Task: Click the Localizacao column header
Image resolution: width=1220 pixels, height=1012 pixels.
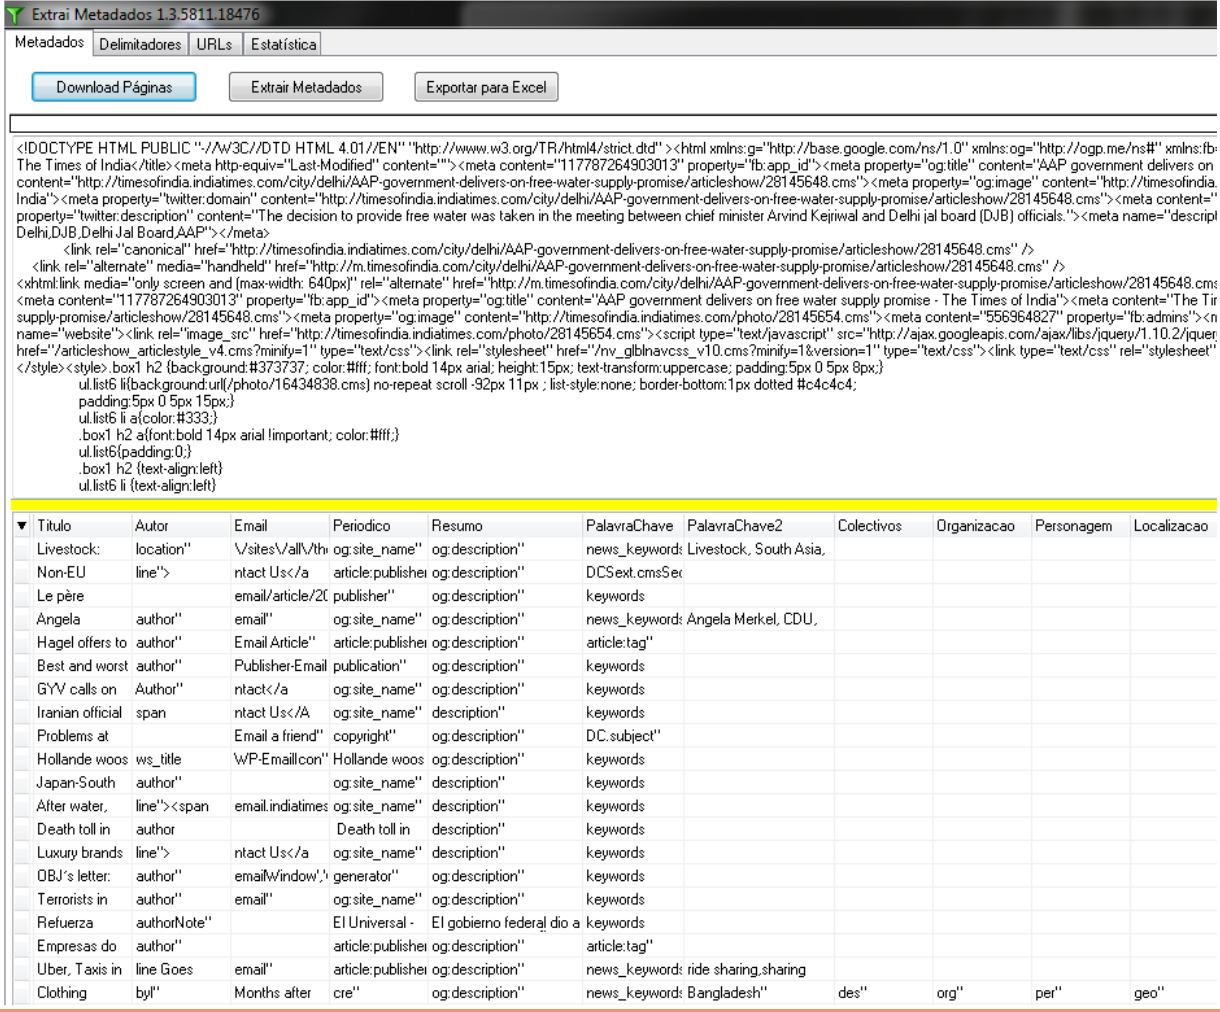Action: point(1172,526)
